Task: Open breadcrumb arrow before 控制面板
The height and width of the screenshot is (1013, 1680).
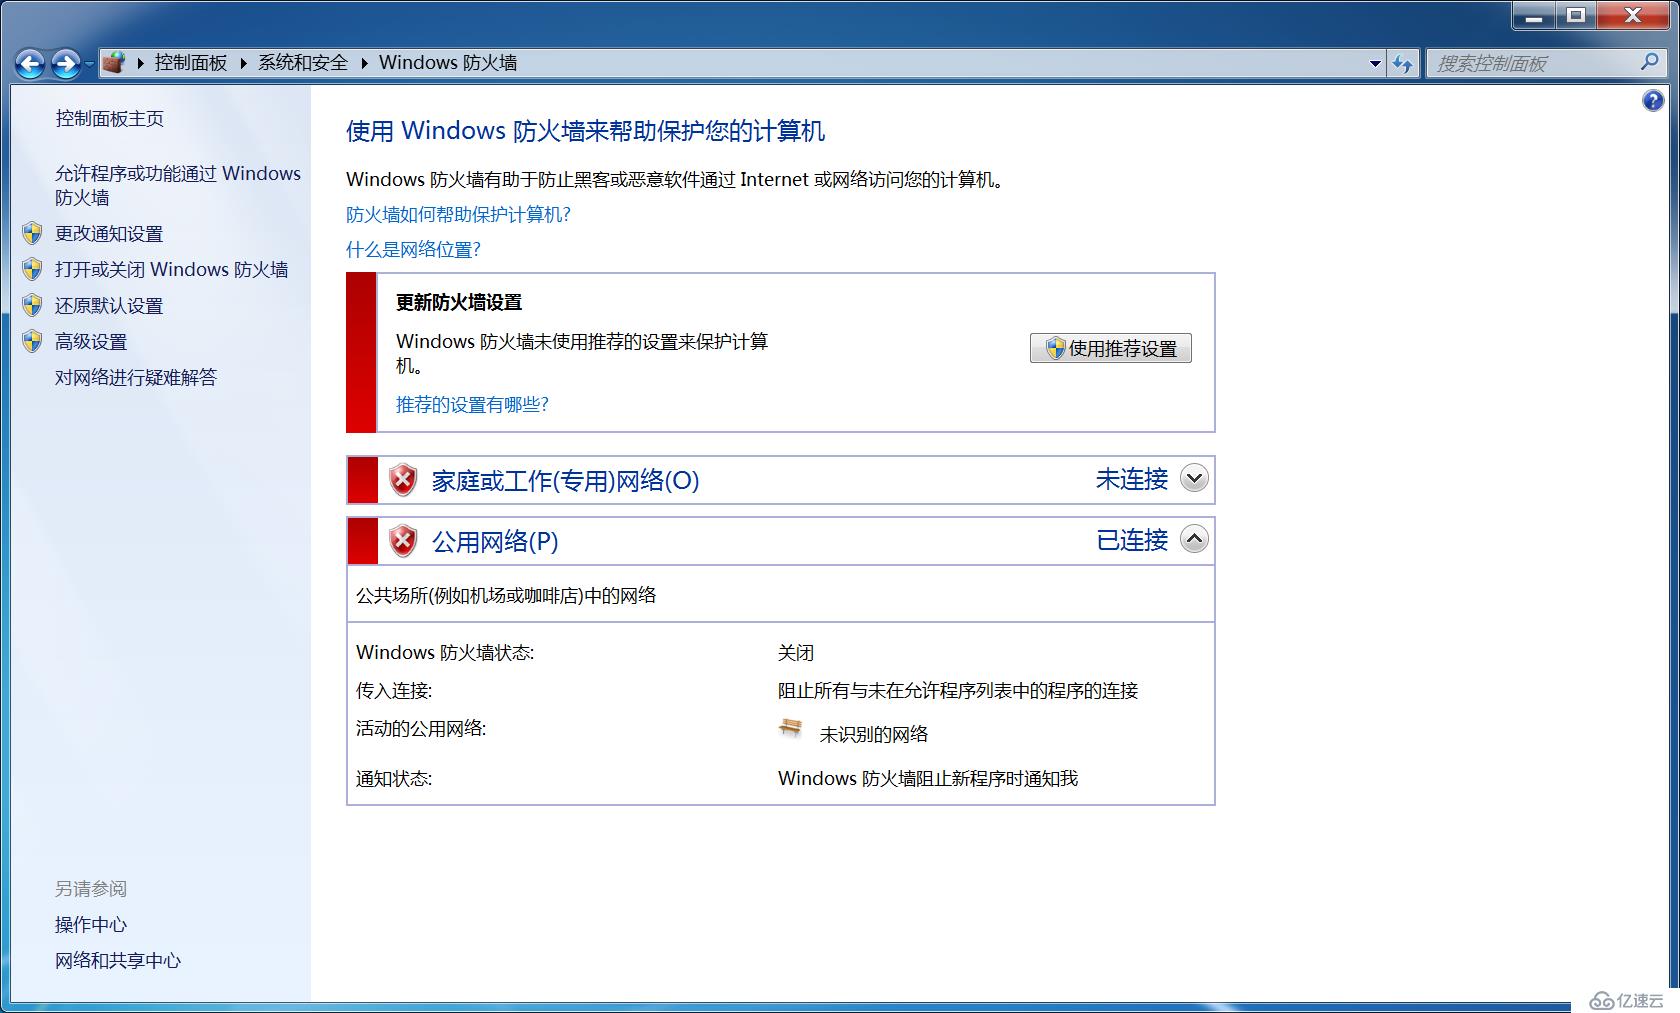Action: [x=140, y=63]
